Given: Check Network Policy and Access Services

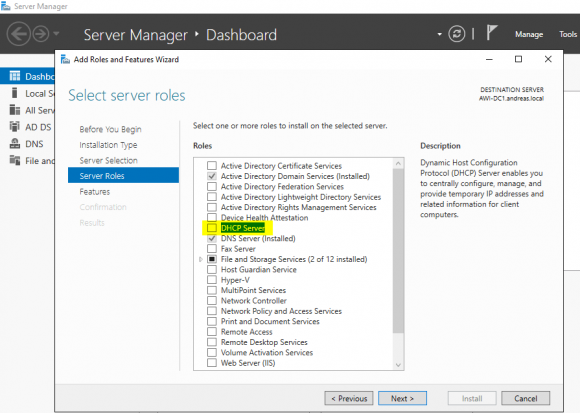Looking at the screenshot, I should pyautogui.click(x=212, y=311).
